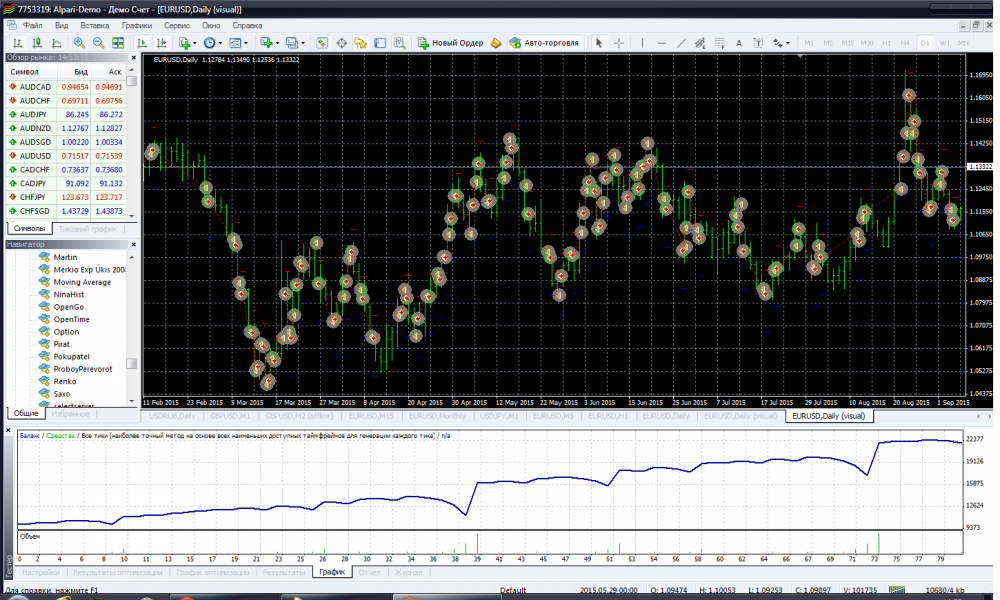Select the crosshair cursor tool
Viewport: 1000px width, 600px height.
coord(619,43)
